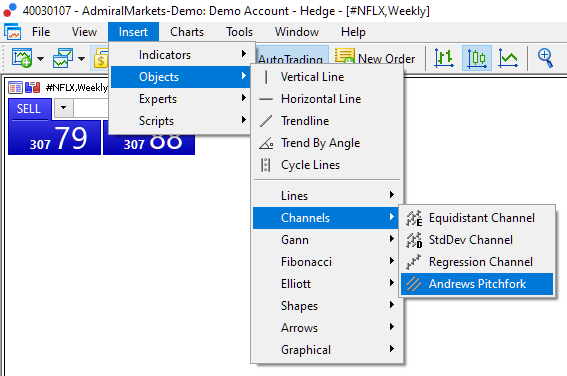This screenshot has width=567, height=376.
Task: Choose Andrews Pitchfork
Action: click(477, 284)
